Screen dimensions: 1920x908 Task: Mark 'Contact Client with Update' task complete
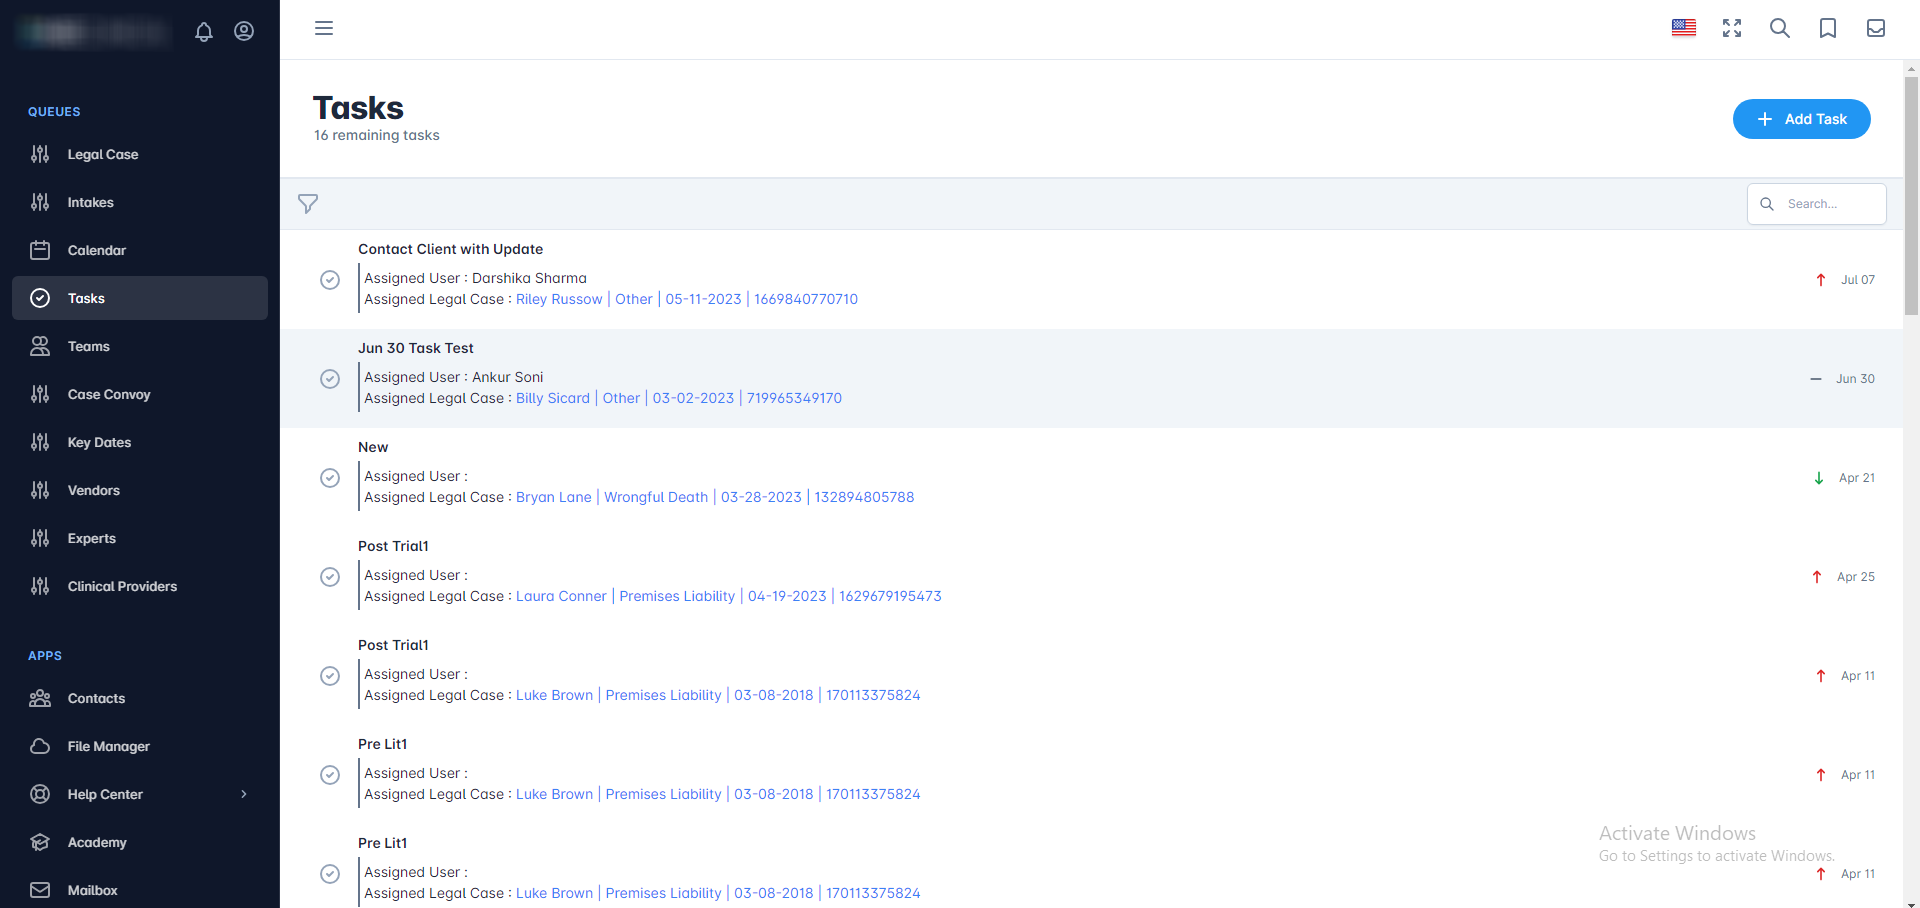[330, 280]
